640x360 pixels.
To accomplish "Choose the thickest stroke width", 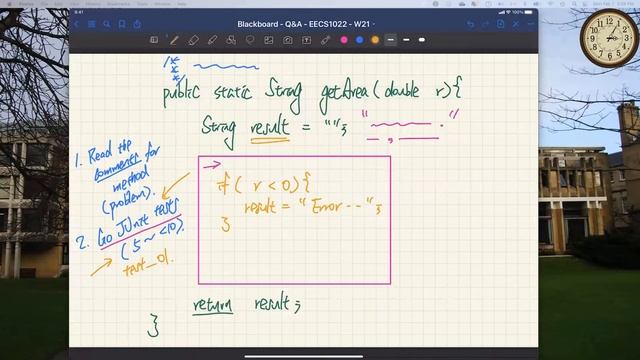I will [x=422, y=40].
